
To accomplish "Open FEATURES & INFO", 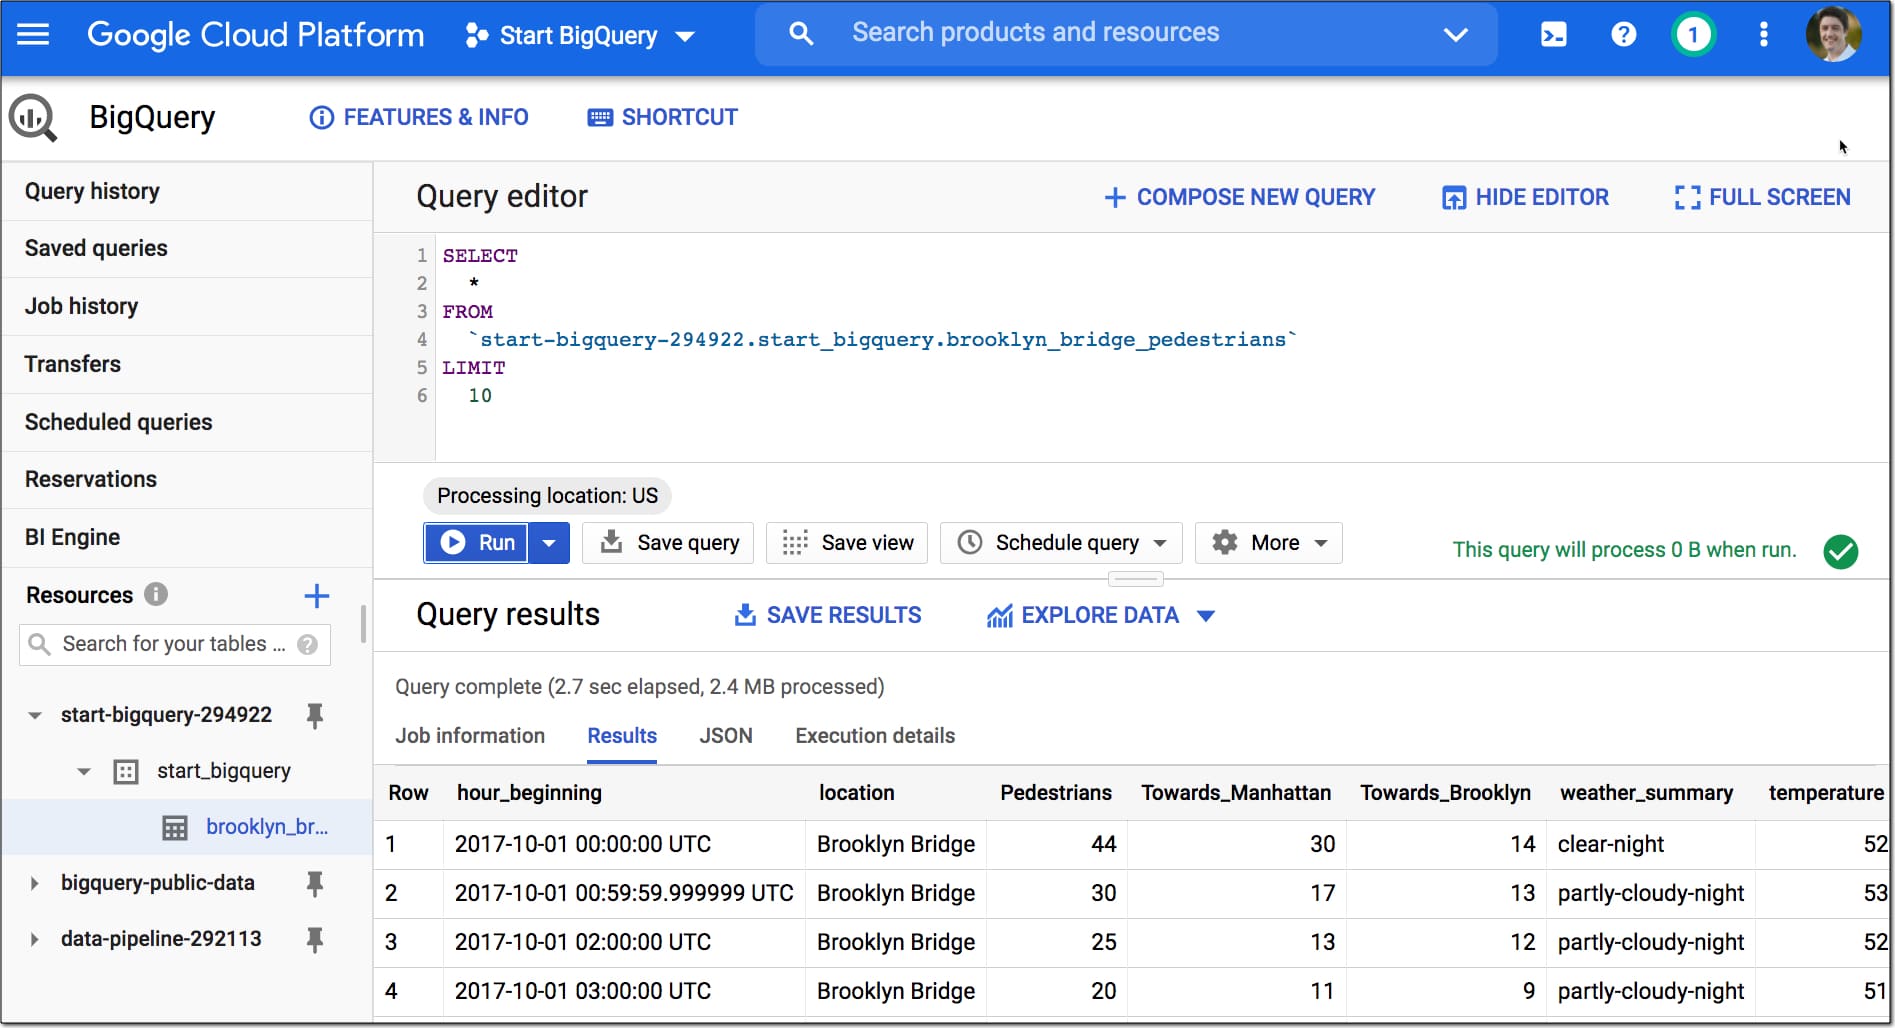I will [x=419, y=117].
